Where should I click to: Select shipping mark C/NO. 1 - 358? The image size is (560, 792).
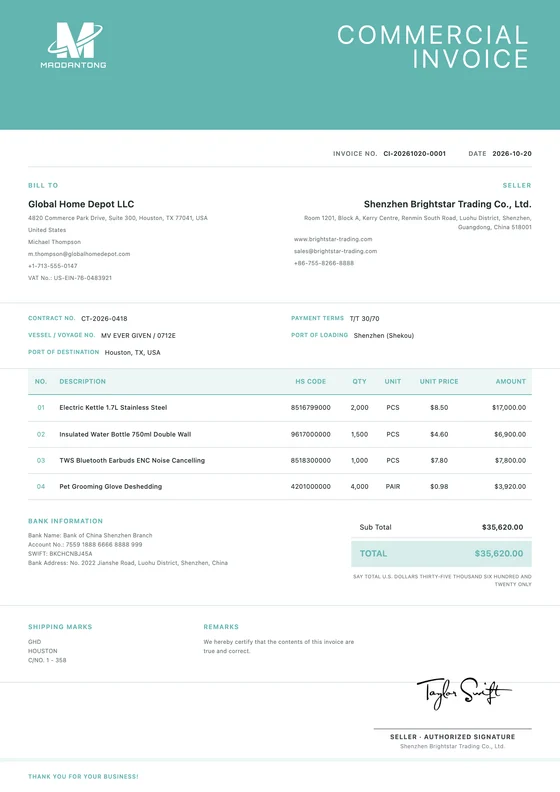point(47,661)
